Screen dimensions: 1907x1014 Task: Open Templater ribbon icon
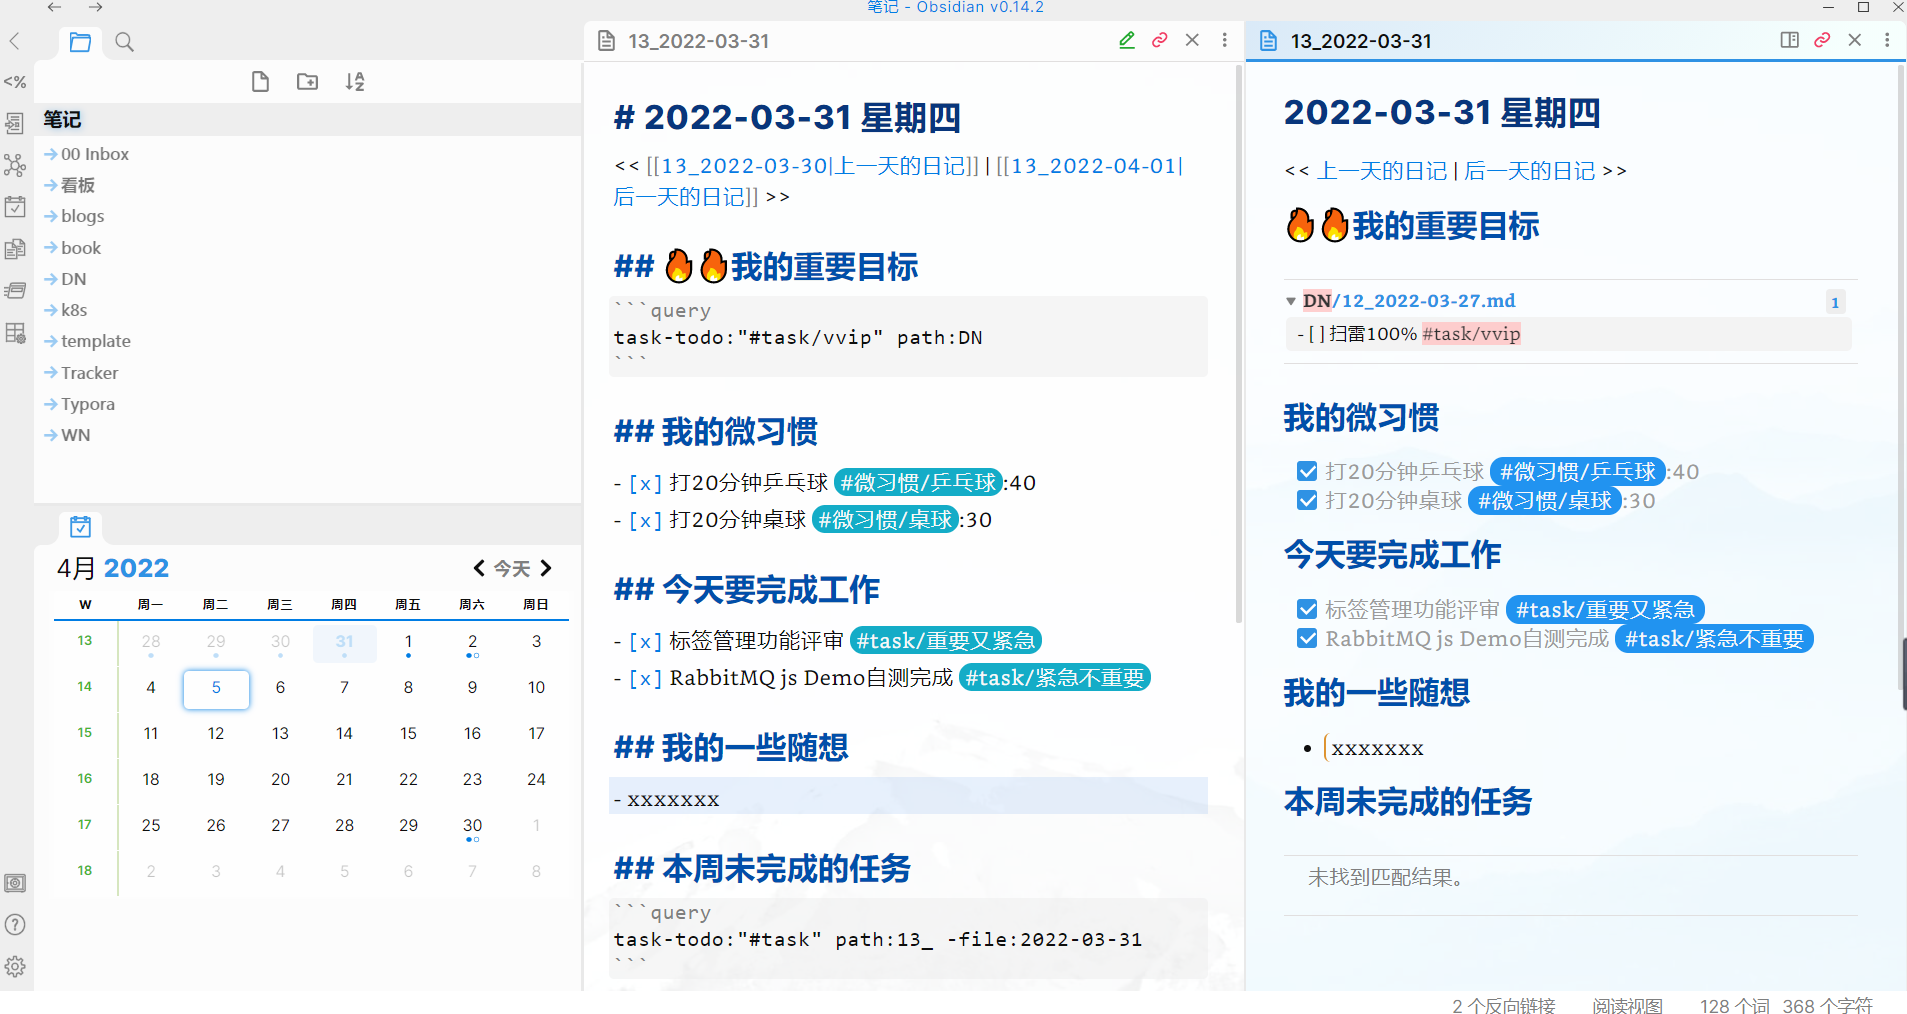pos(15,82)
